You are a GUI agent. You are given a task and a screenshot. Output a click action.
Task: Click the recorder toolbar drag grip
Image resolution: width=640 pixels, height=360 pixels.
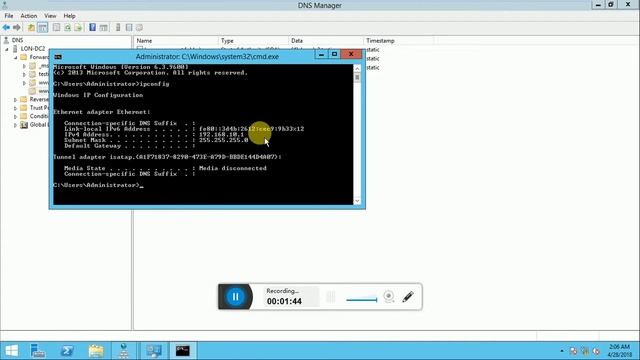pyautogui.click(x=331, y=297)
